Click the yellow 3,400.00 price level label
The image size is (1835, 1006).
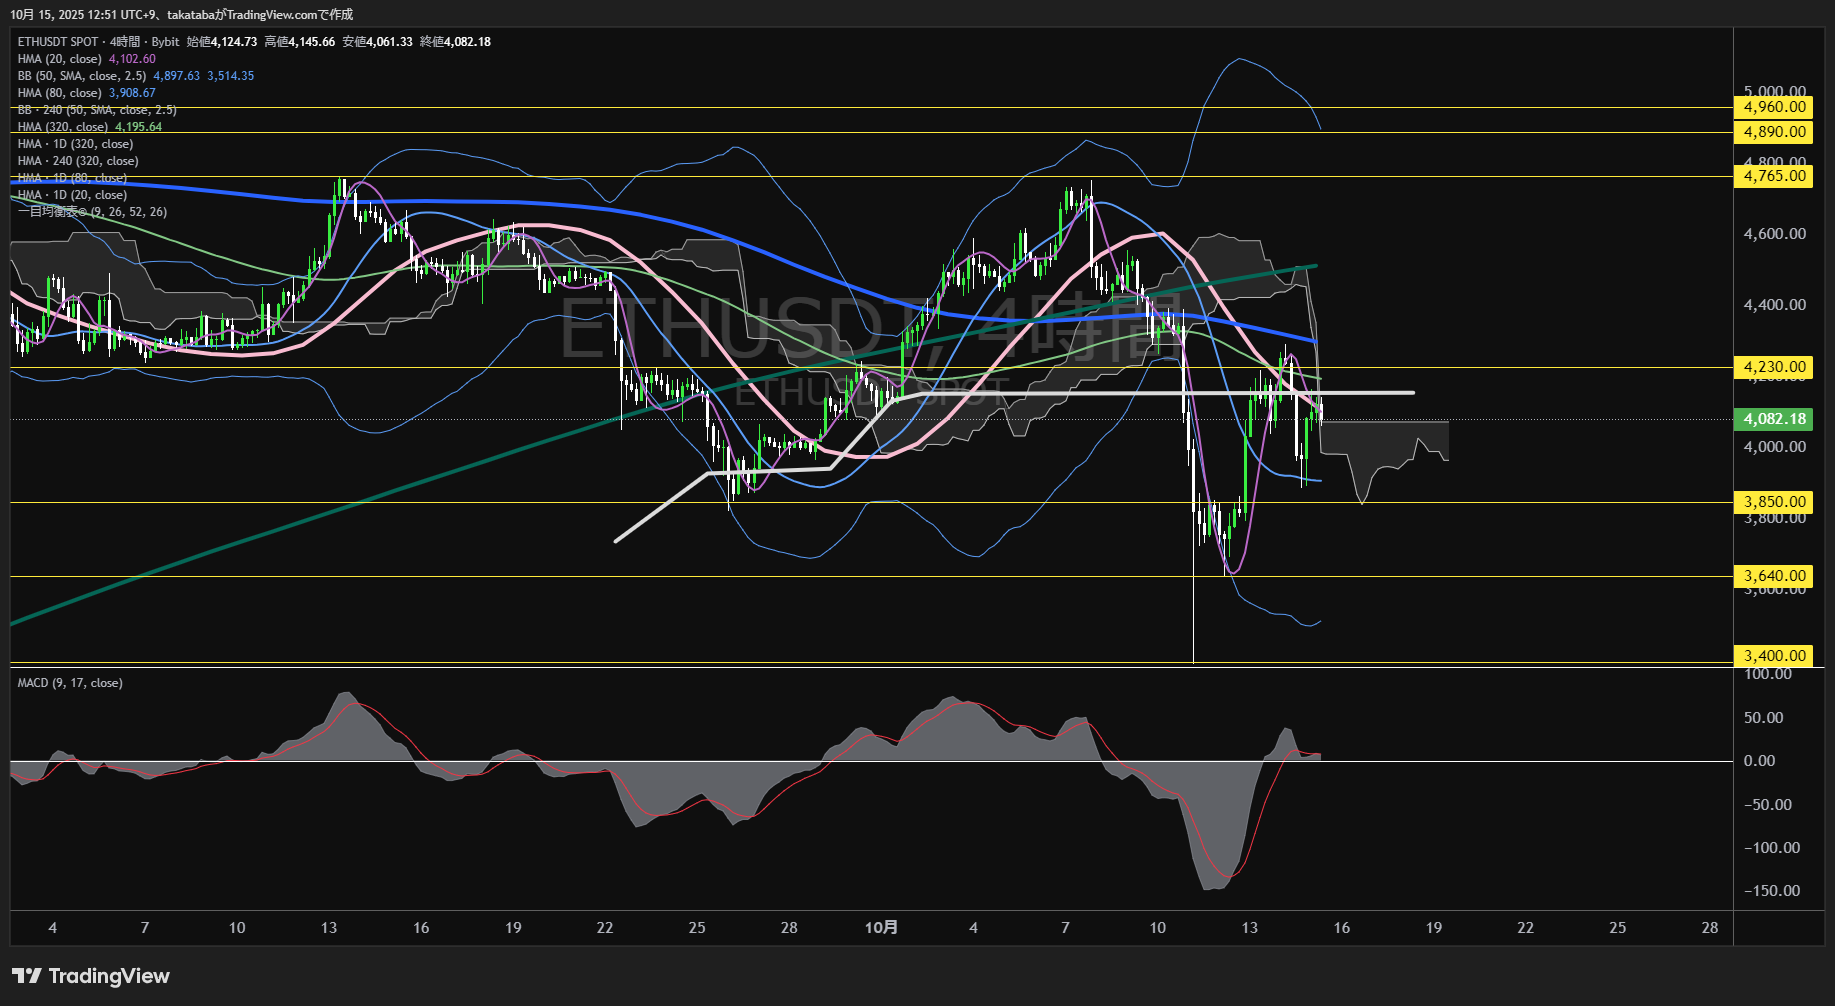pos(1774,656)
